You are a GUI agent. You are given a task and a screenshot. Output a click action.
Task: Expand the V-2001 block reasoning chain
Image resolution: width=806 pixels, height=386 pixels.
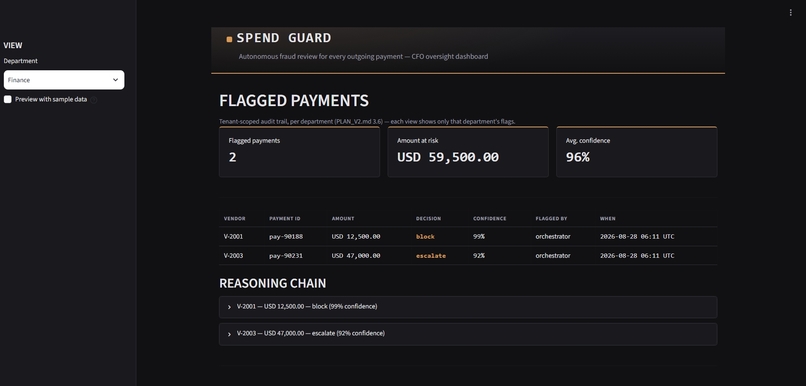click(x=468, y=307)
